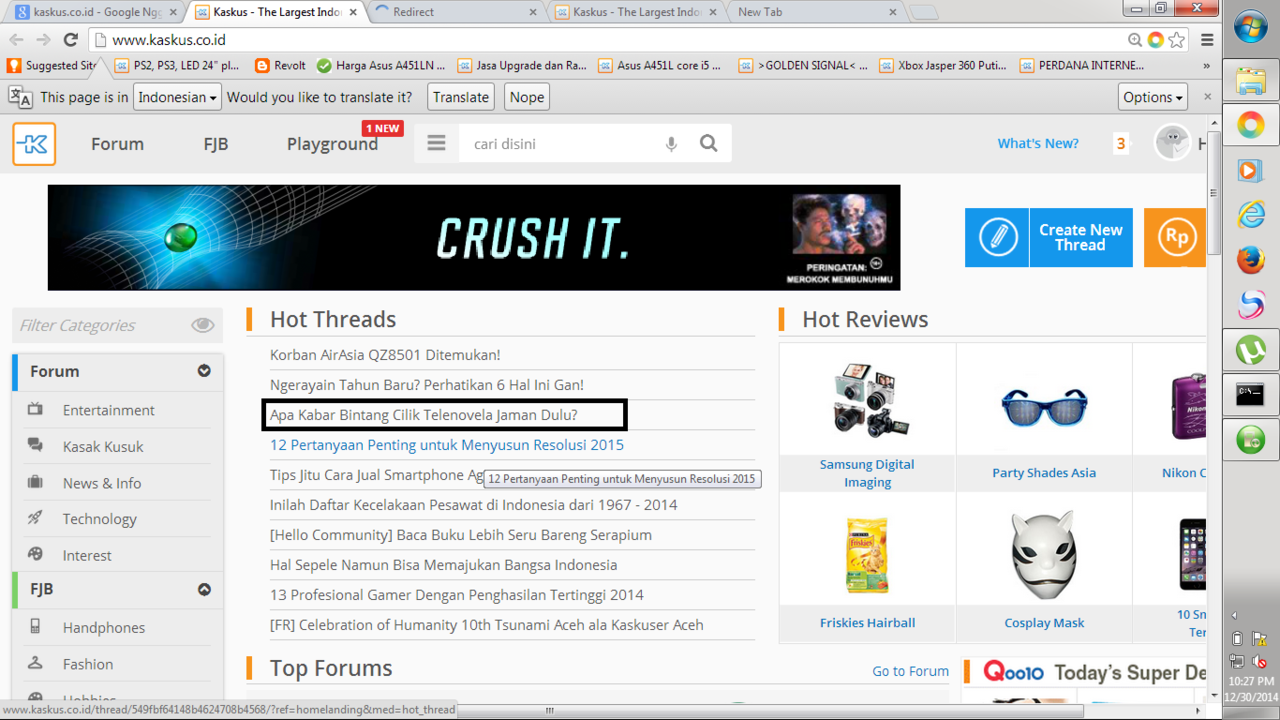This screenshot has width=1280, height=720.
Task: Open the translate Options dropdown
Action: point(1153,97)
